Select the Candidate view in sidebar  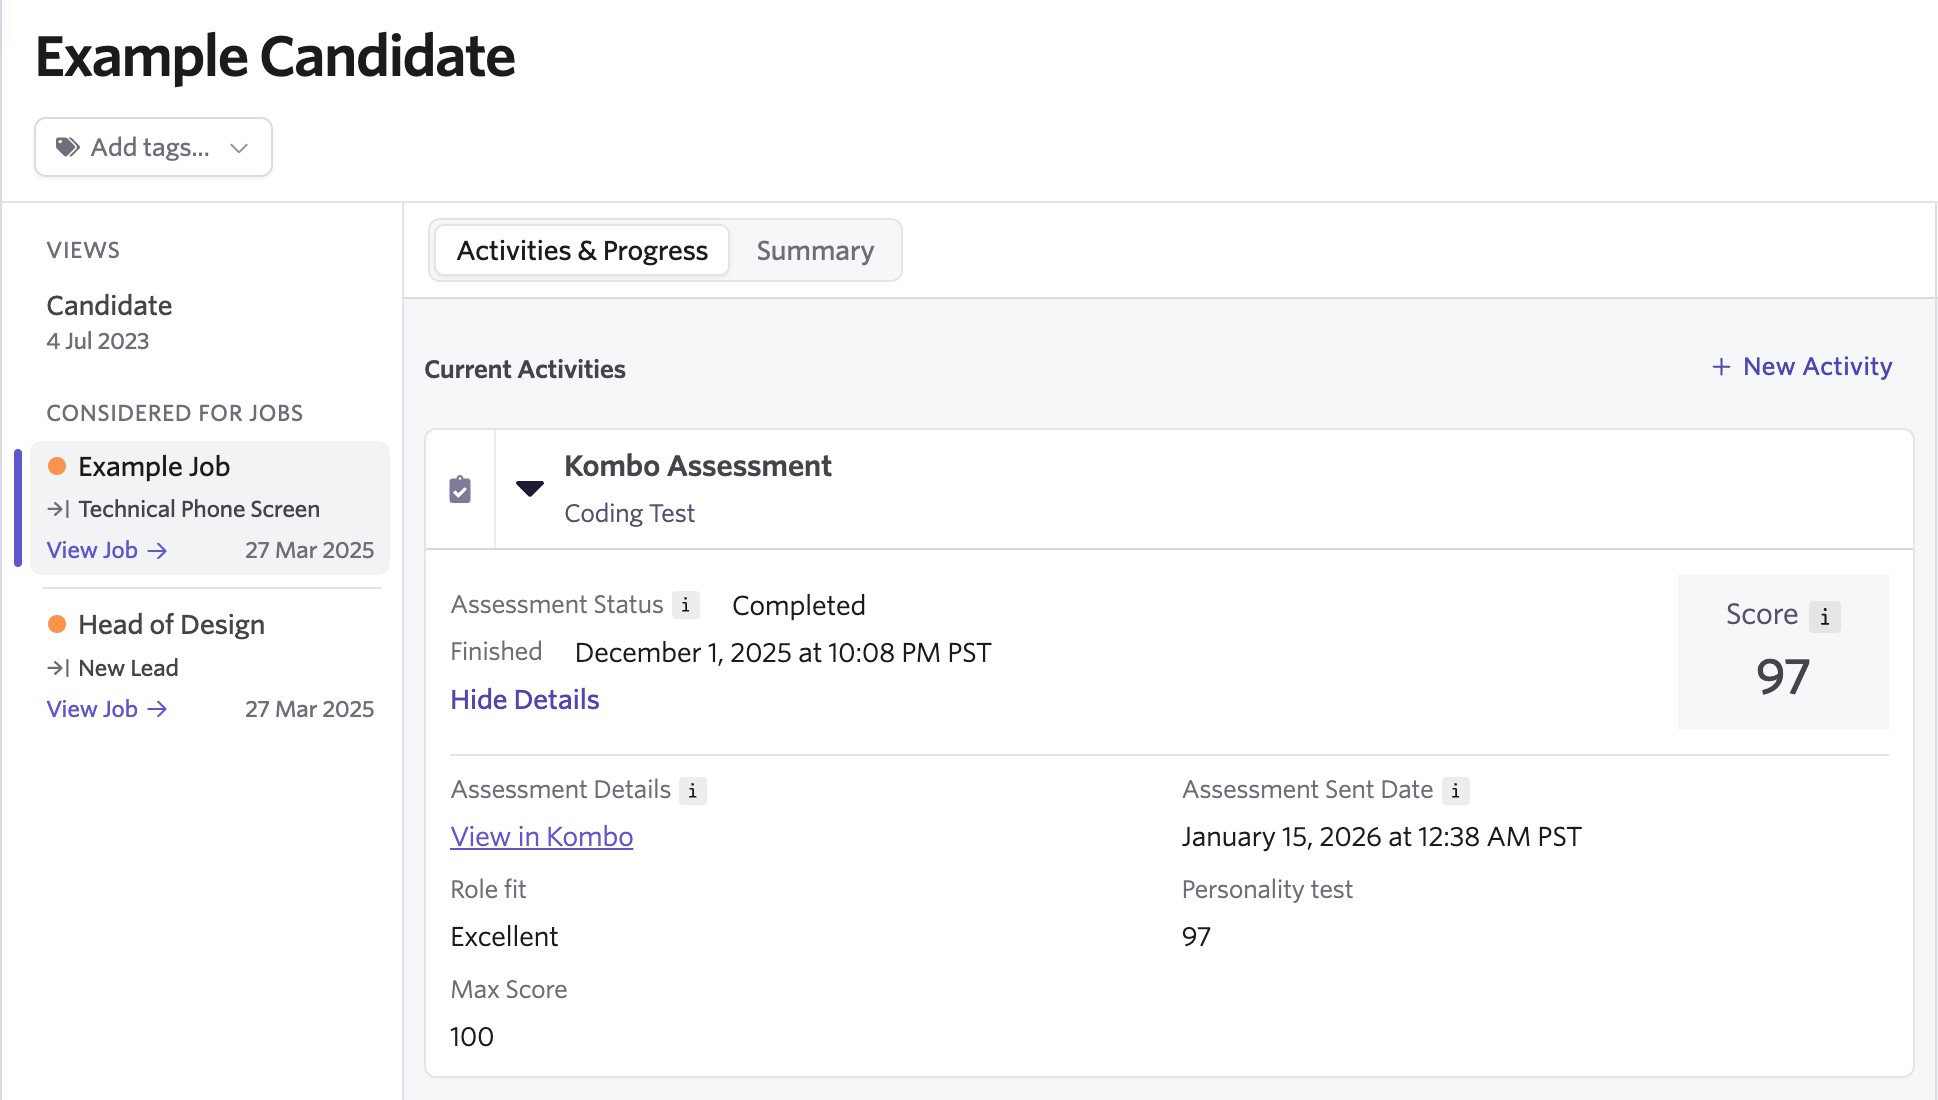coord(109,305)
